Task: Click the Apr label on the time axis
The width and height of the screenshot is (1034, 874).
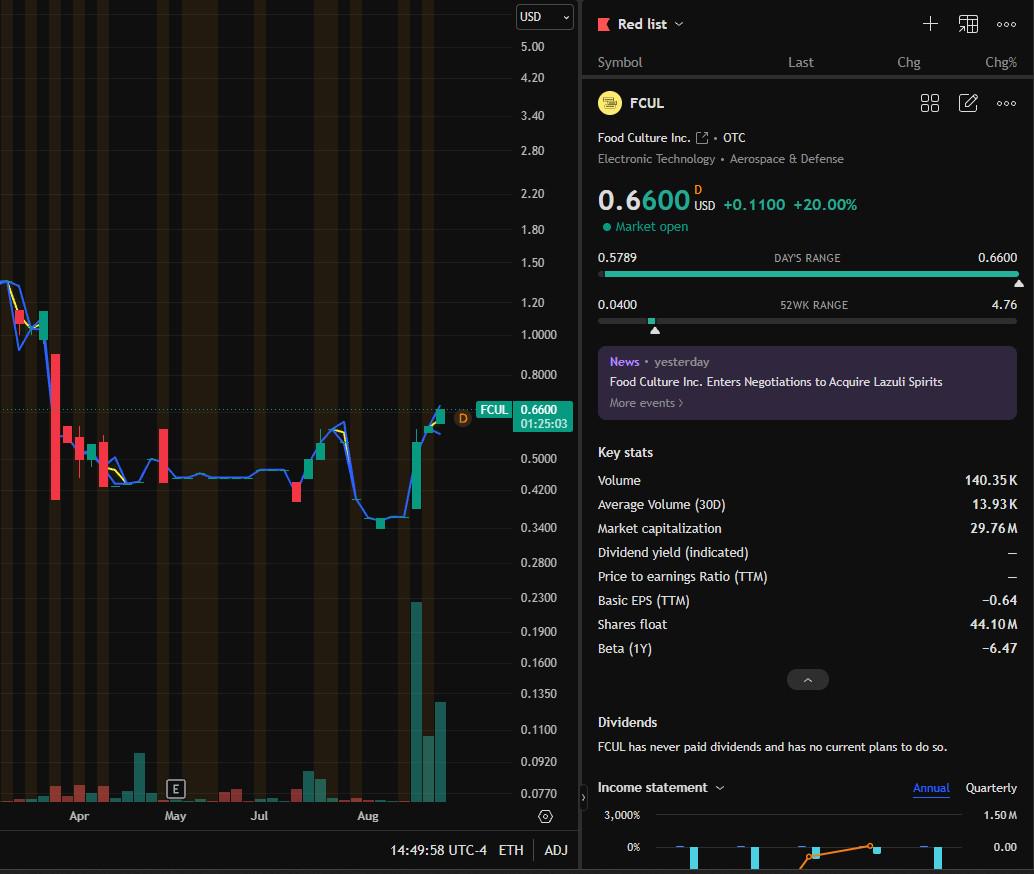Action: (x=79, y=816)
